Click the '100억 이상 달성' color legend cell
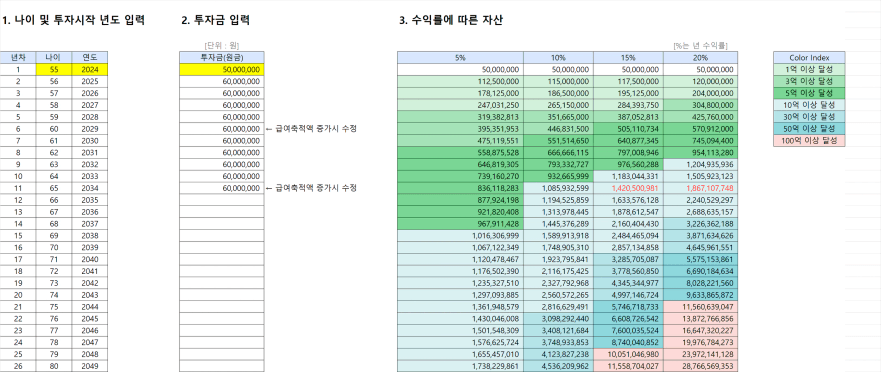 [809, 140]
